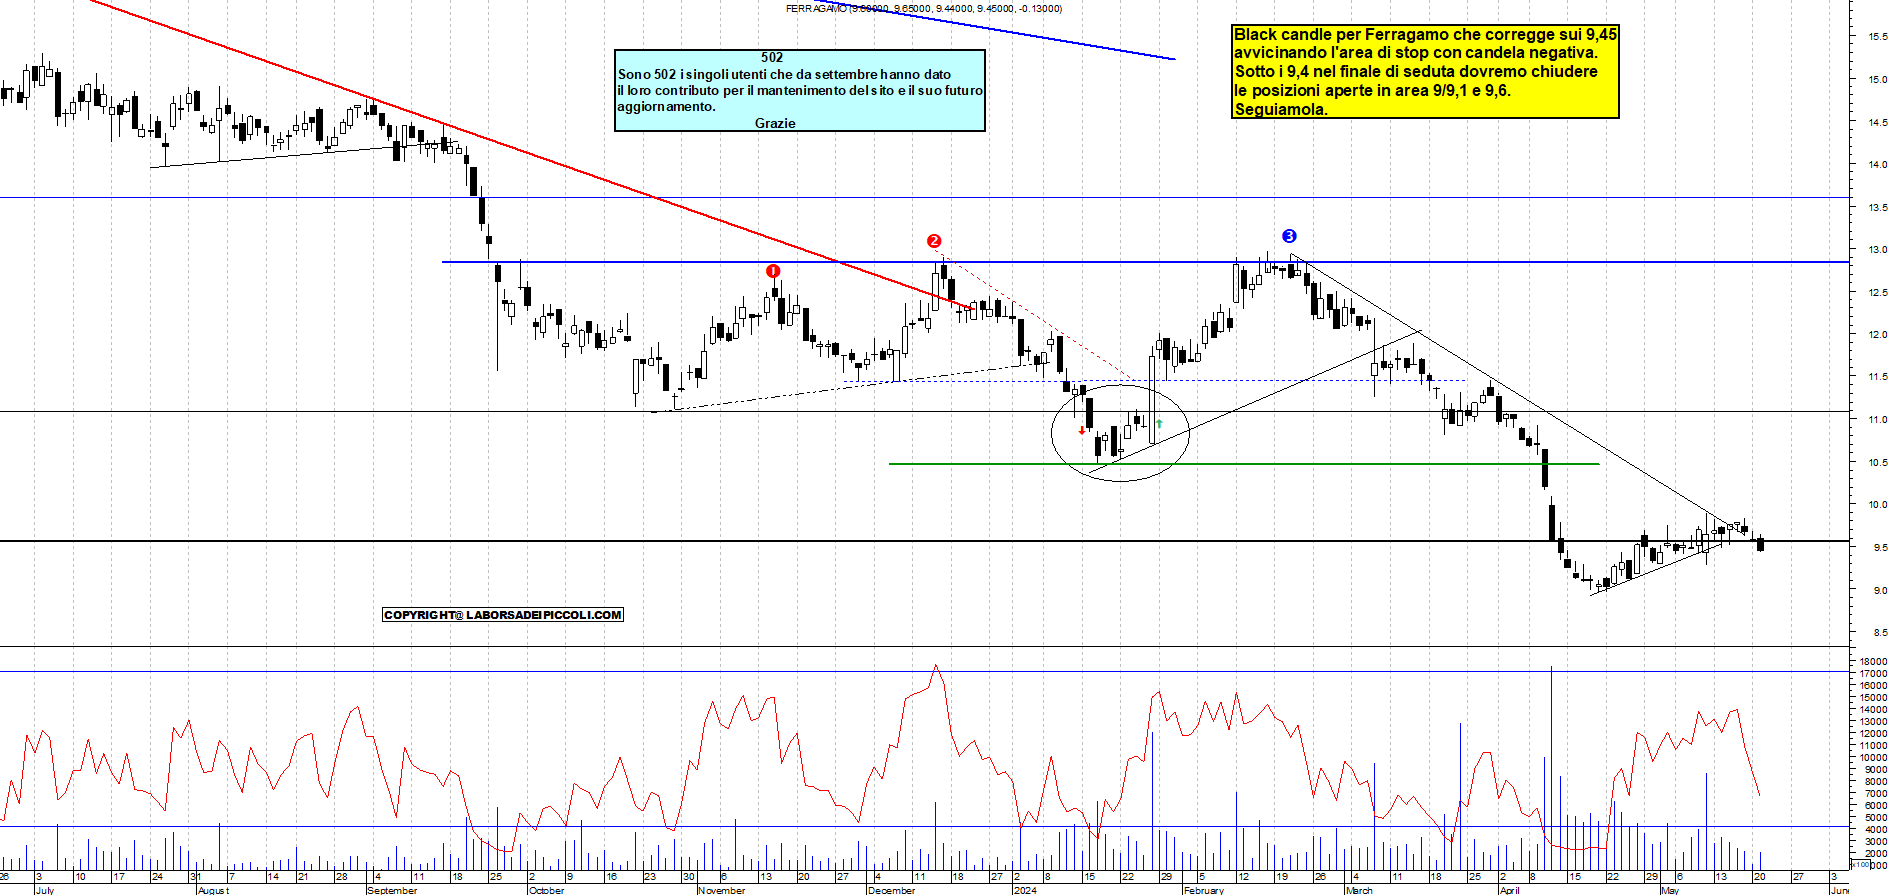Screen dimensions: 1890x895
Task: Click the small green up arrow inside the ellipse
Action: (x=1159, y=424)
